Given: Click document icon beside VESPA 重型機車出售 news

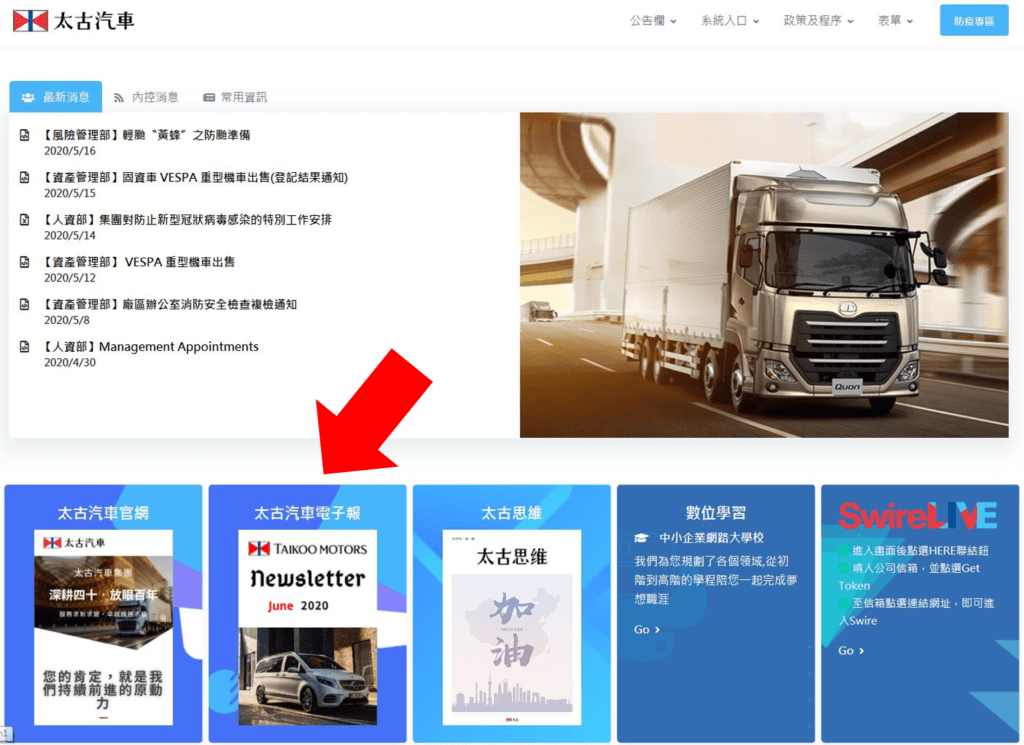Looking at the screenshot, I should point(25,262).
